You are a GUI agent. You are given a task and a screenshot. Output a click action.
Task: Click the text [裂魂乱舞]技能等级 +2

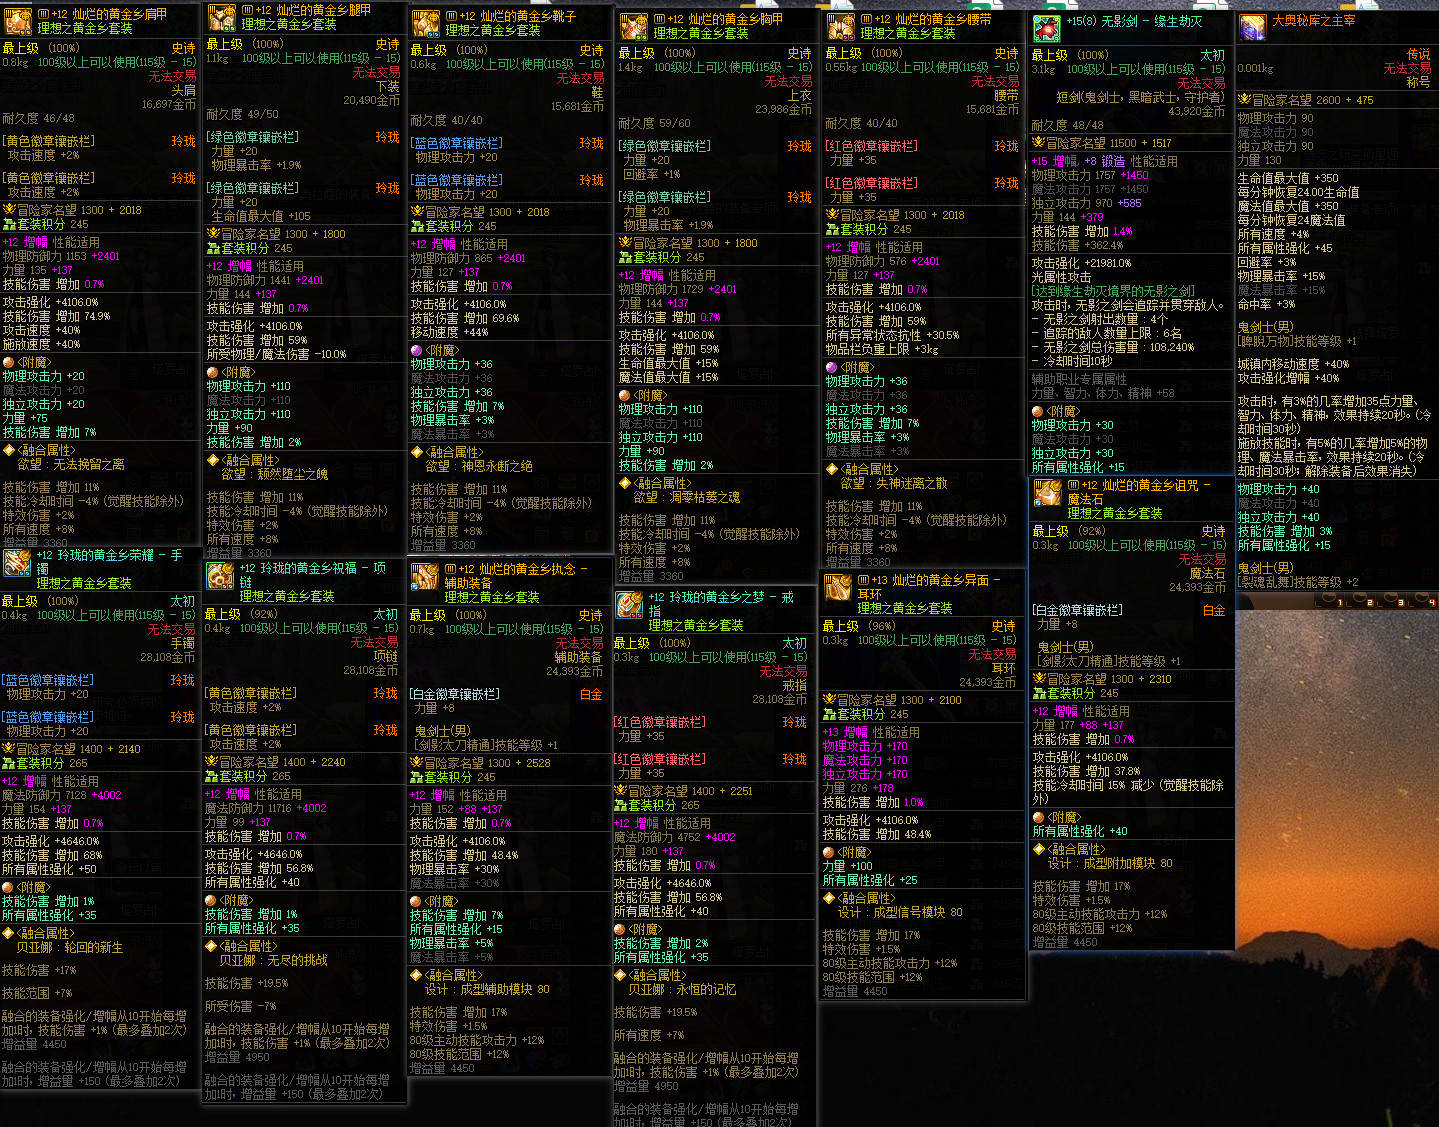(1298, 581)
